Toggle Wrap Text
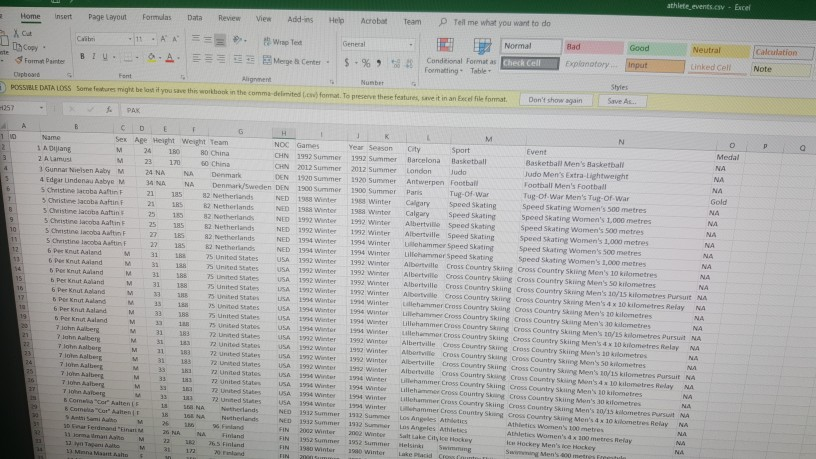The width and height of the screenshot is (816, 459). point(283,42)
